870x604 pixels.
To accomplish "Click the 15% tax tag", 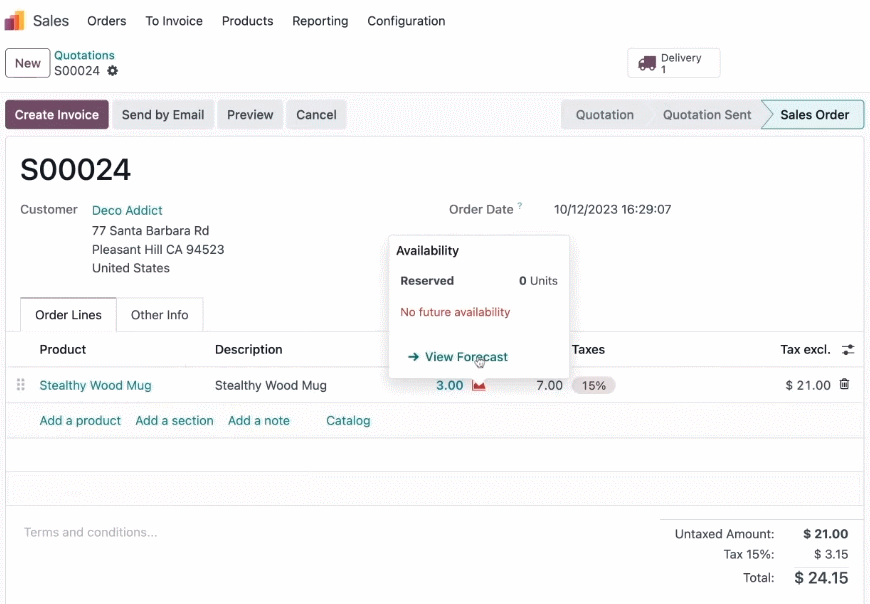I will pos(594,385).
